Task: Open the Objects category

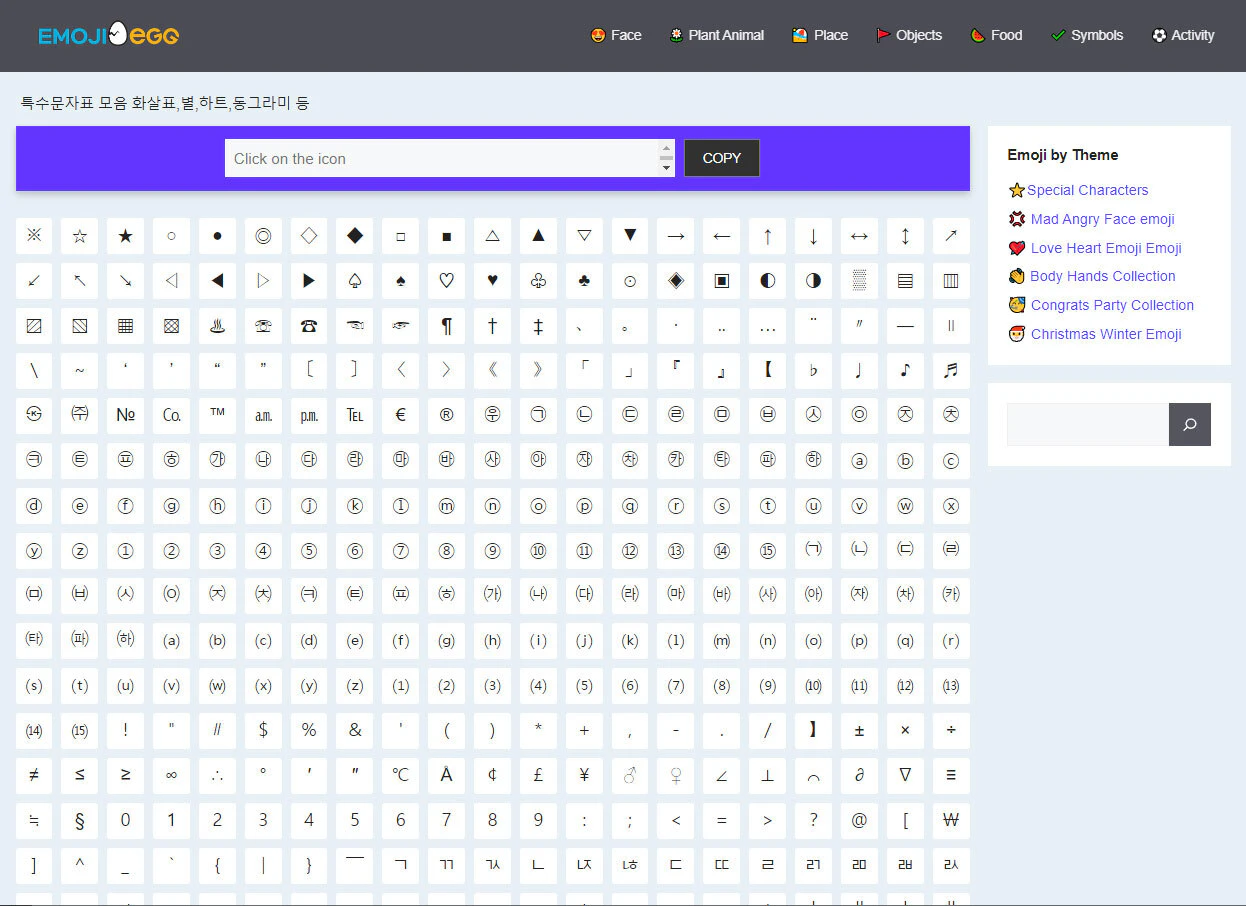Action: [909, 35]
